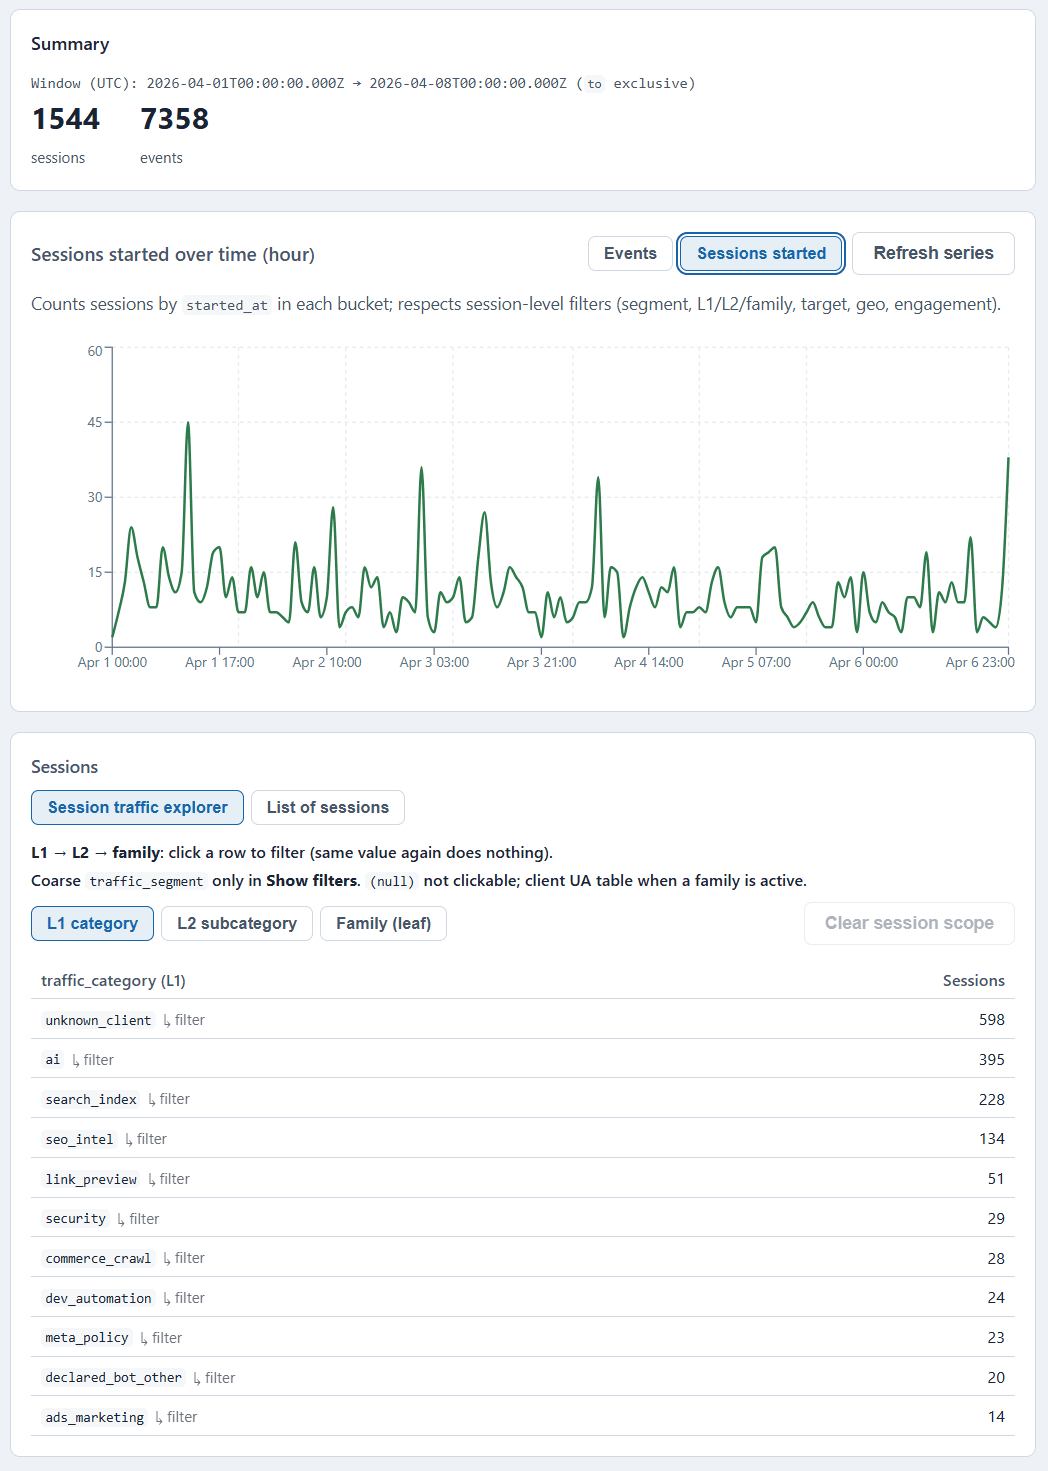Click the filter icon next to seo_intel

(x=146, y=1138)
